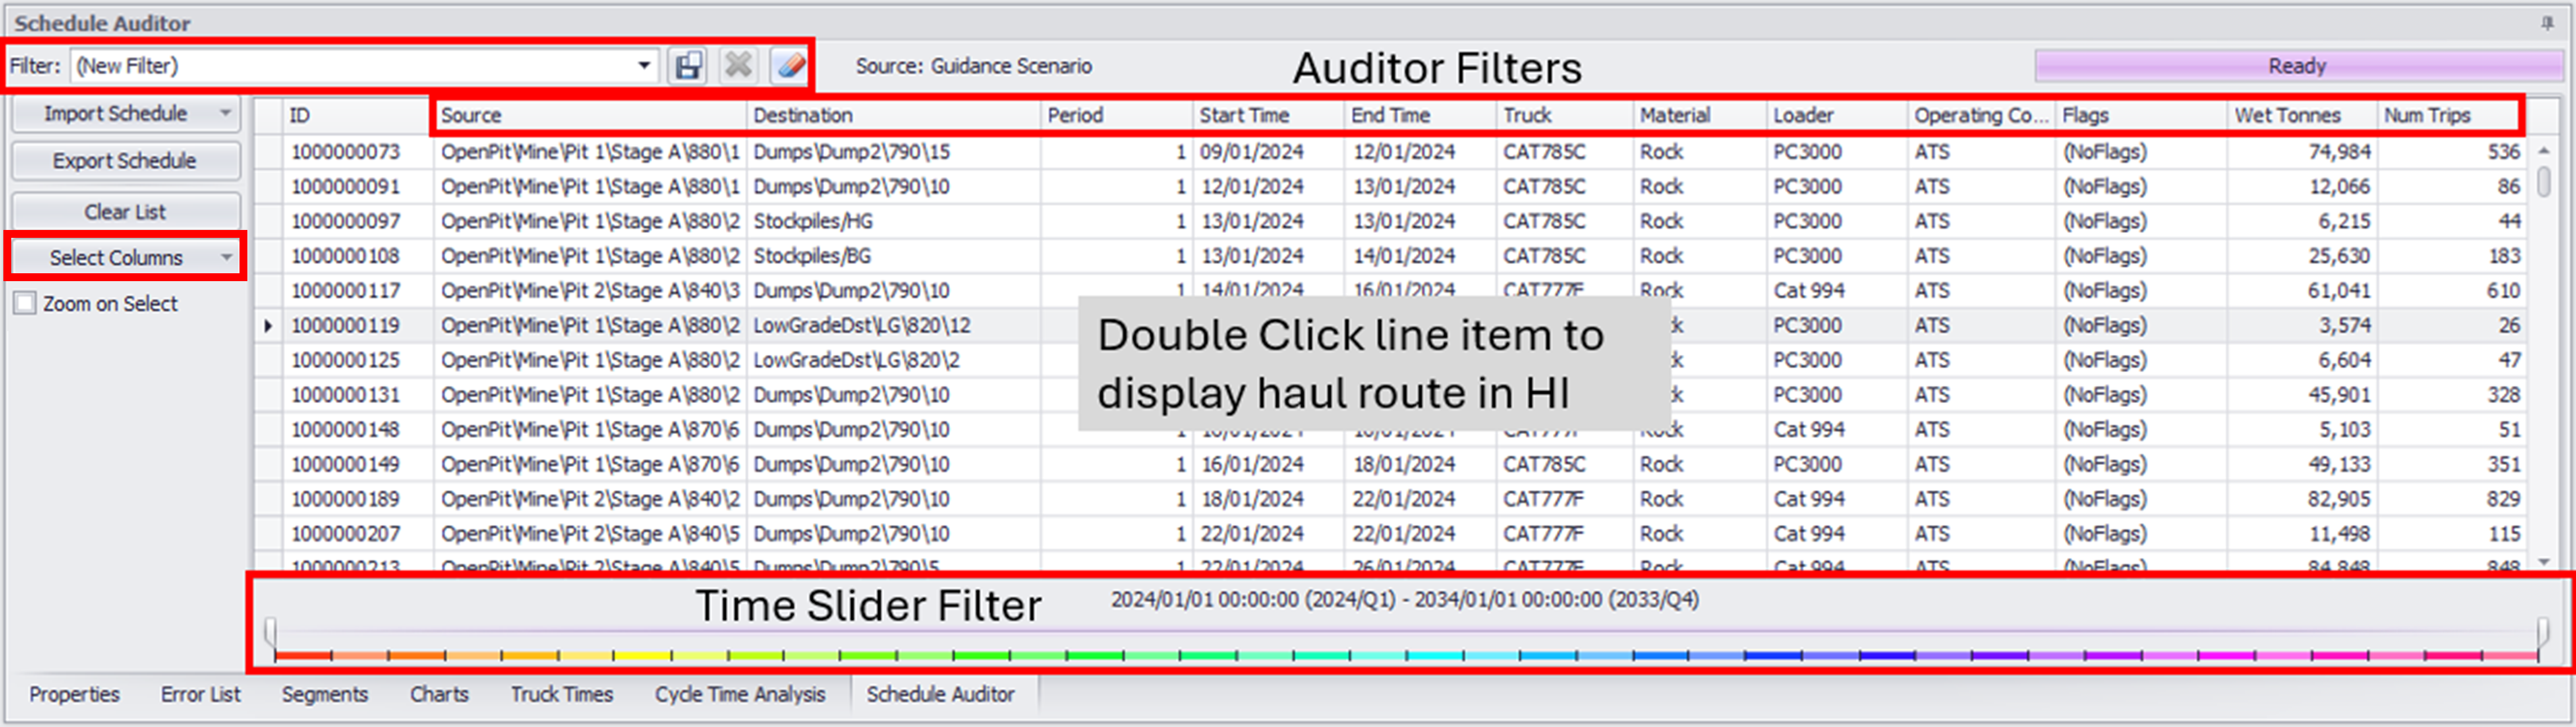2576x727 pixels.
Task: Enable the Zoom on Select checkbox
Action: 25,304
